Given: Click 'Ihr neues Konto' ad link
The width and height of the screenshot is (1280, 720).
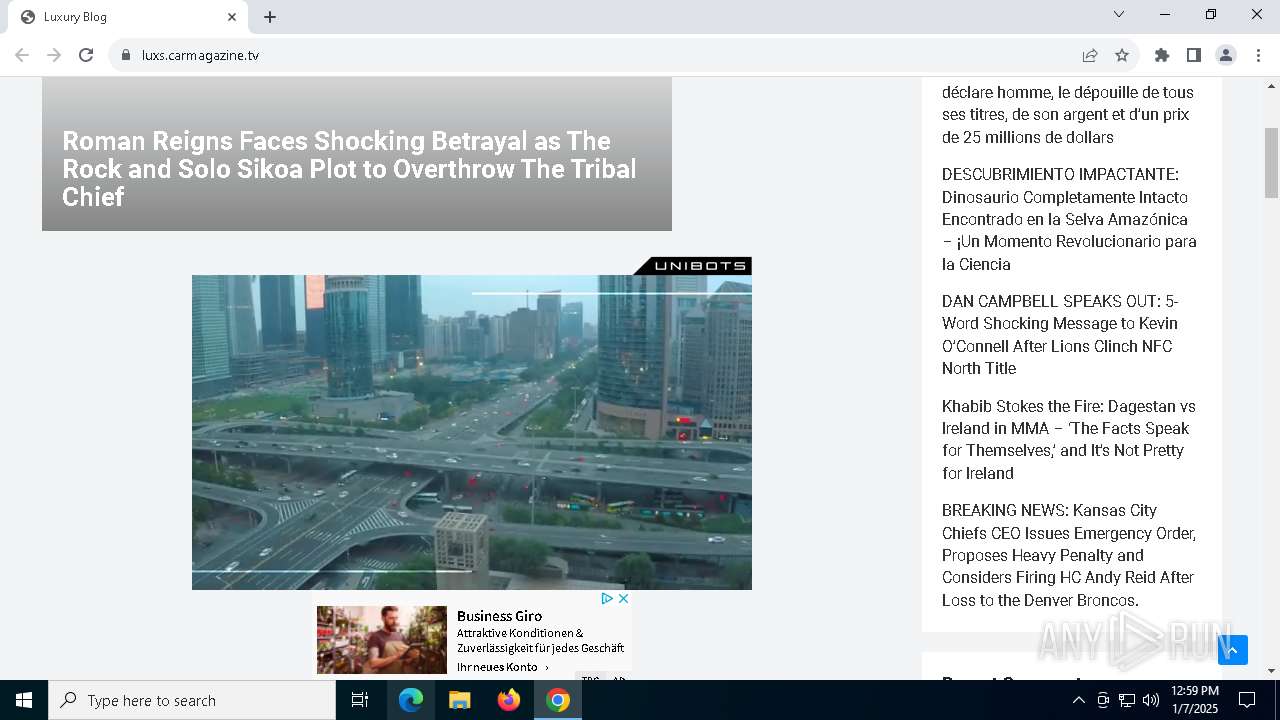Looking at the screenshot, I should (503, 667).
